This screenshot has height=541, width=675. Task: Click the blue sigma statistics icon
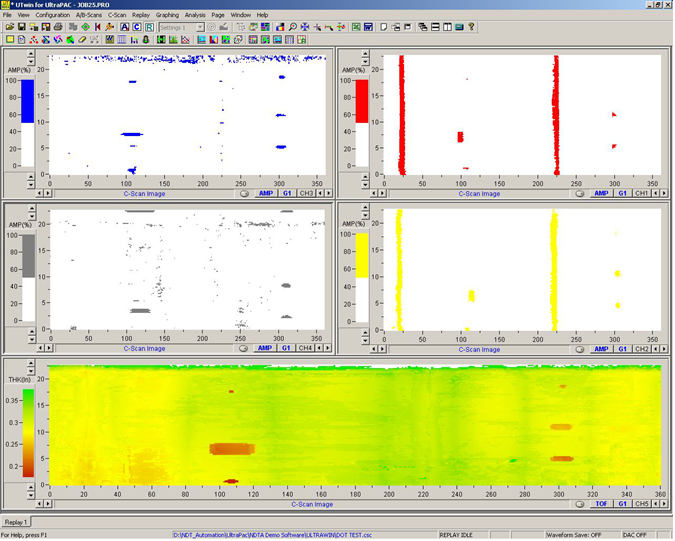click(46, 40)
